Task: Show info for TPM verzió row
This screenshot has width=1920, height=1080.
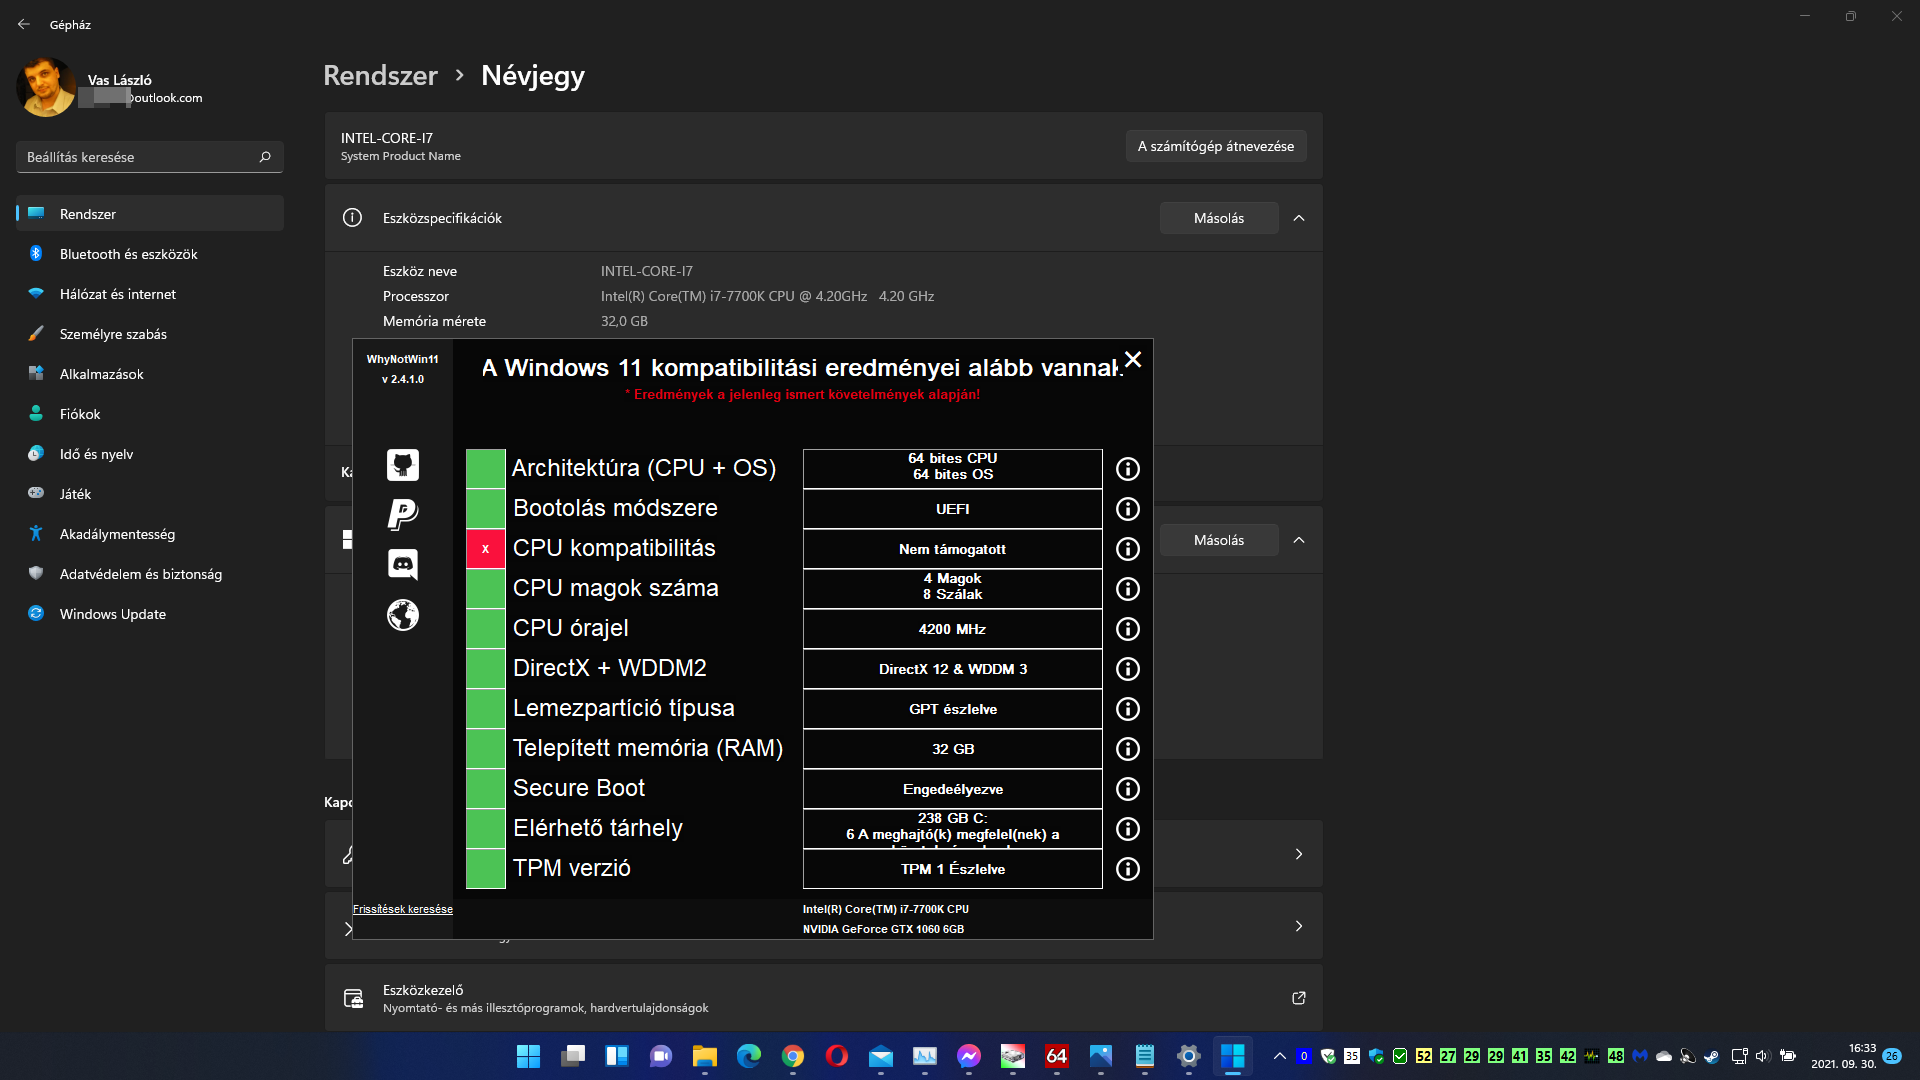Action: [1127, 869]
